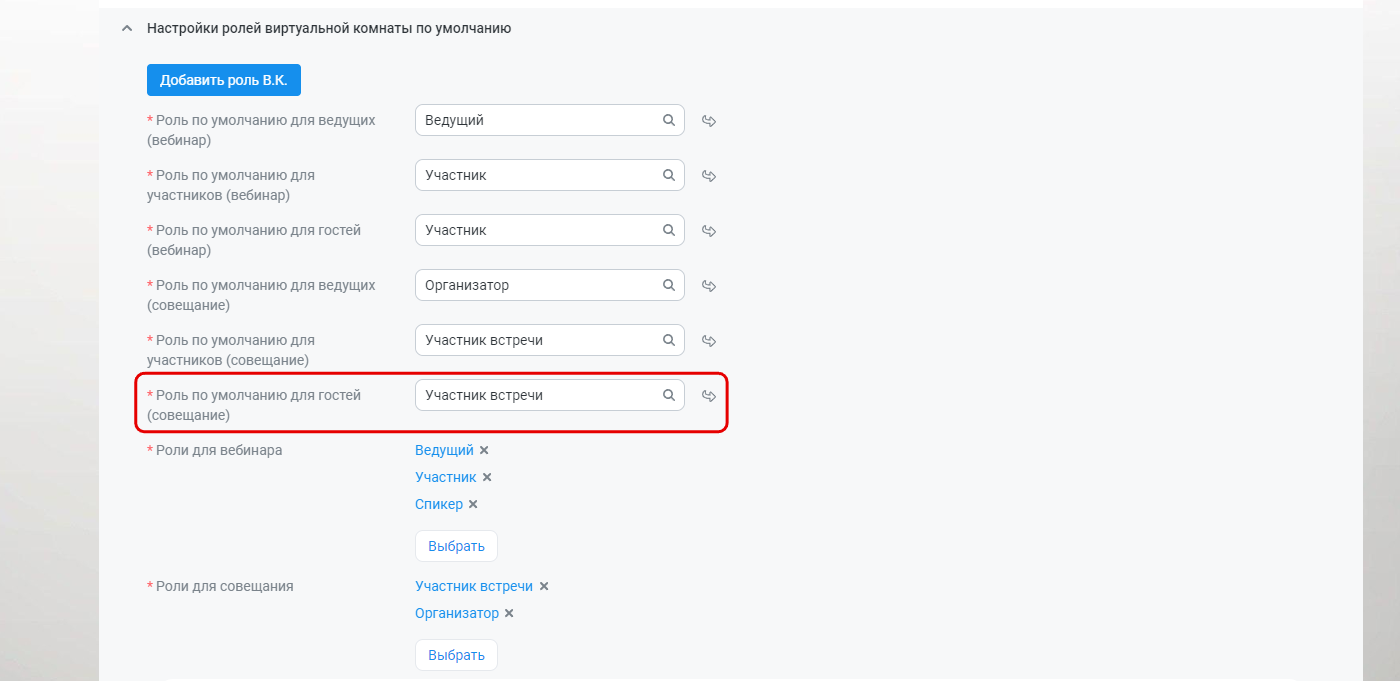Open the "Участник" link in webinar roles
The image size is (1400, 681).
click(446, 477)
